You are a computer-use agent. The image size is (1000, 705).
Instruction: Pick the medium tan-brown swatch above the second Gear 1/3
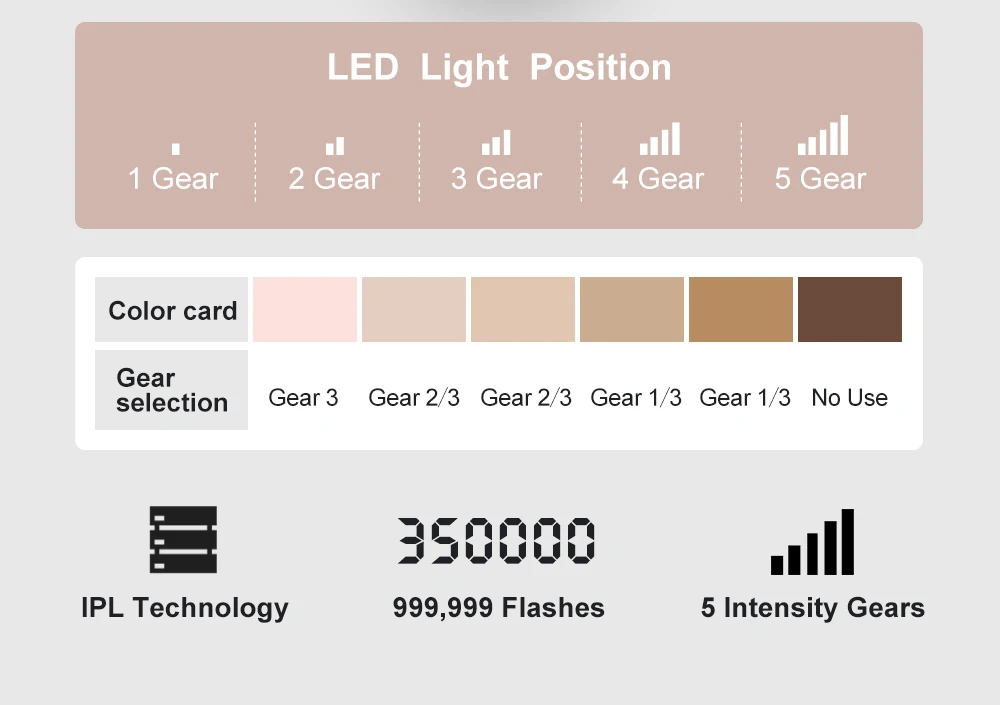[741, 310]
